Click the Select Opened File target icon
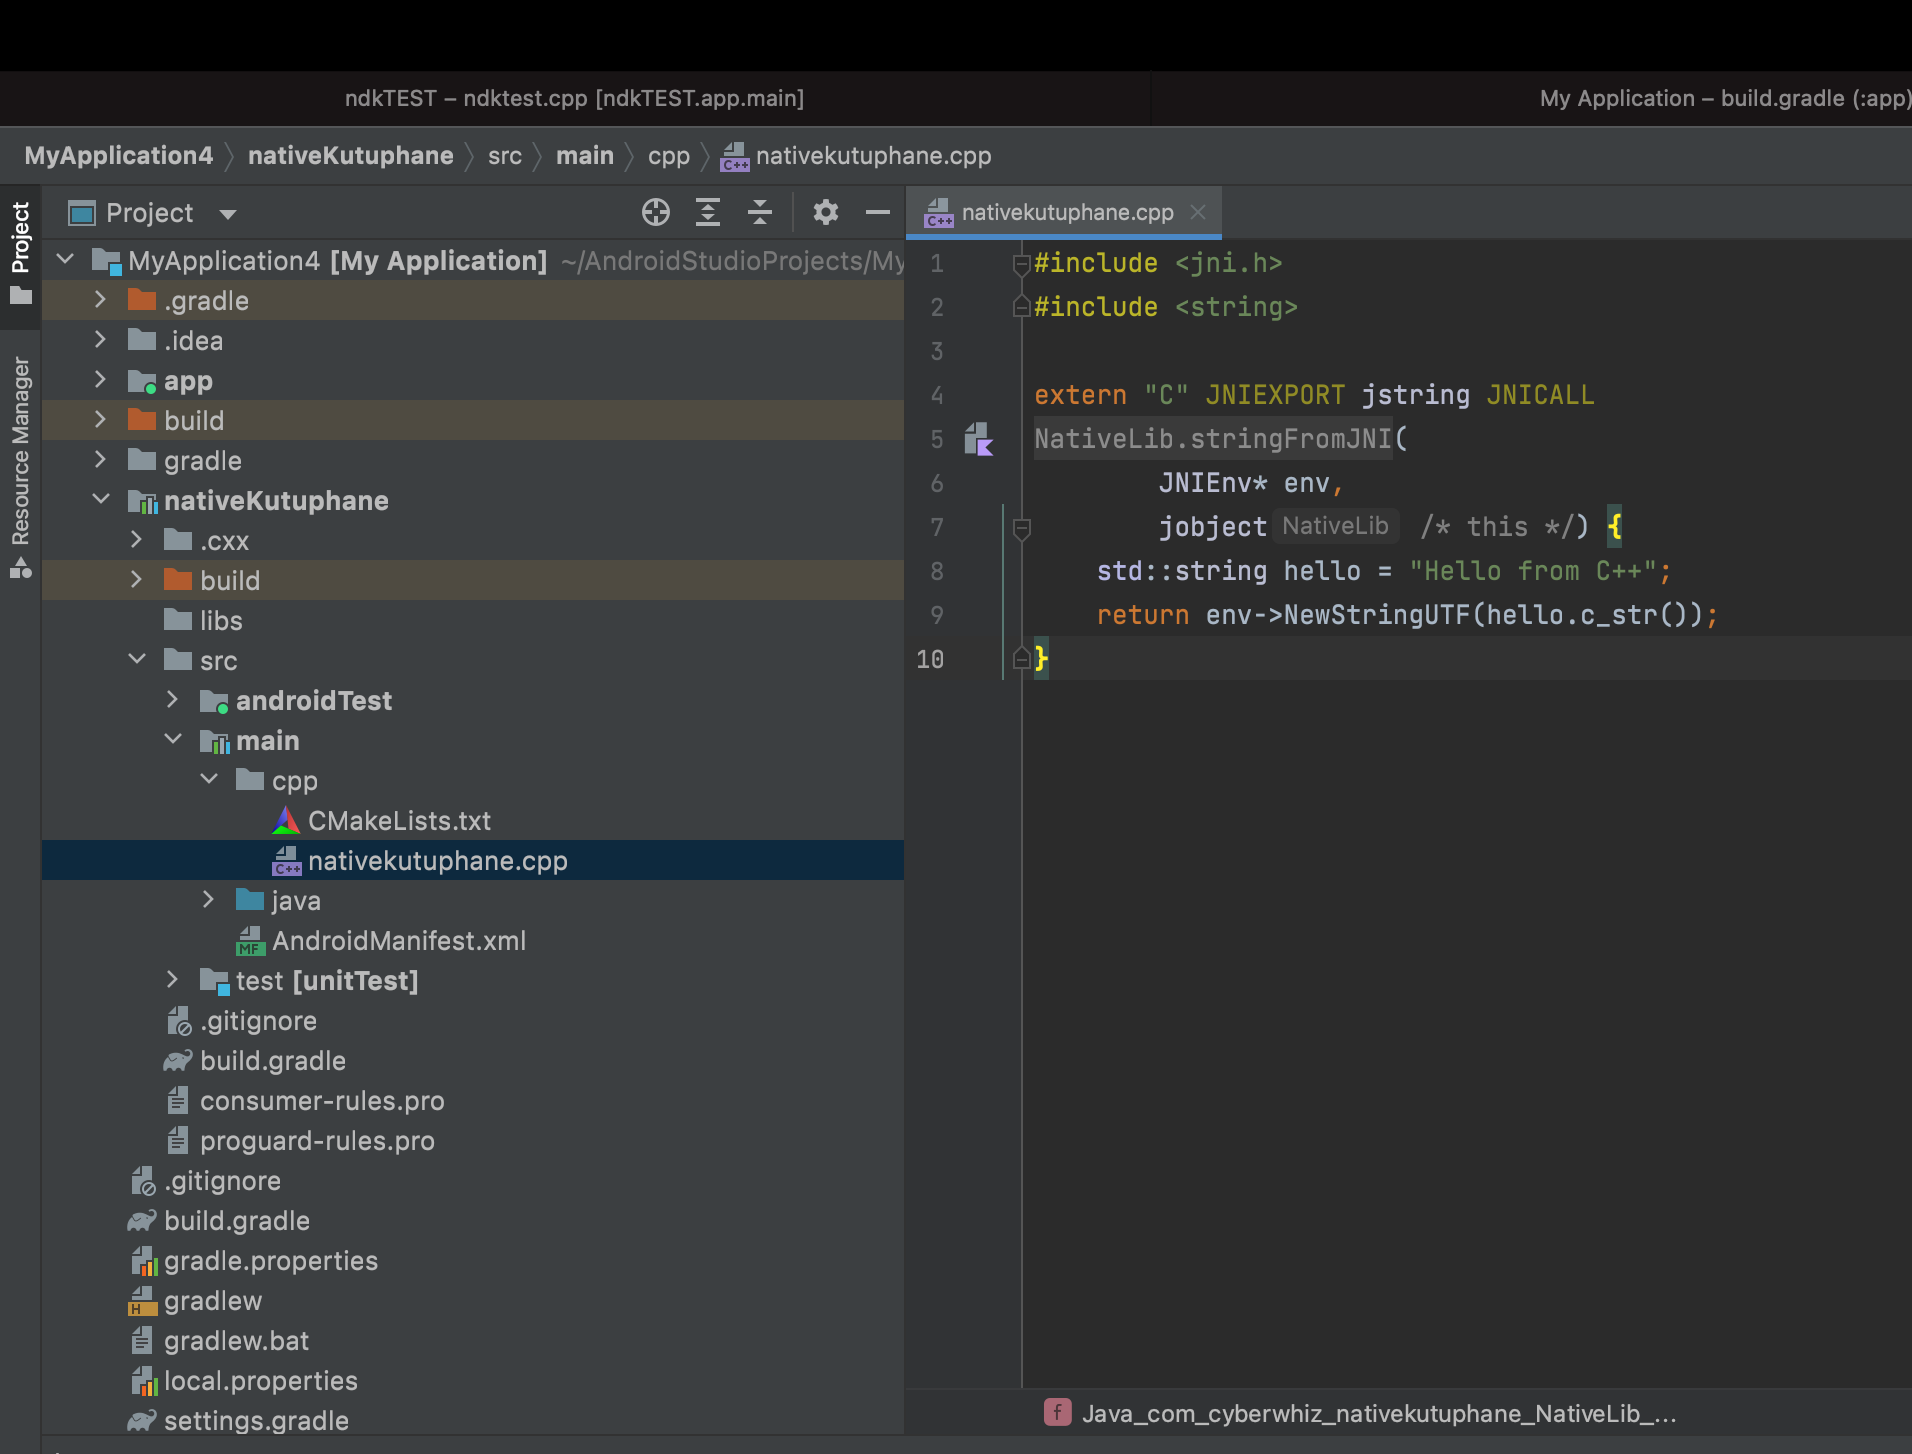This screenshot has width=1912, height=1454. coord(655,212)
